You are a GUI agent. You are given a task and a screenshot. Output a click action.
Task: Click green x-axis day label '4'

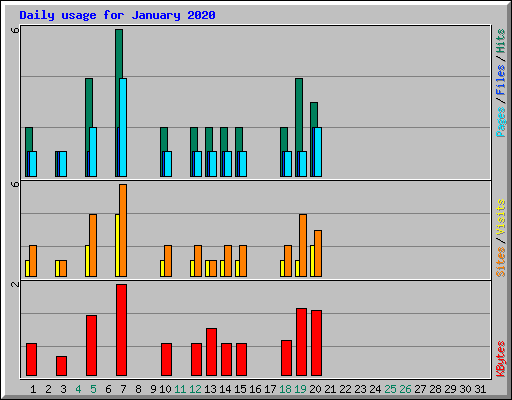(x=78, y=389)
